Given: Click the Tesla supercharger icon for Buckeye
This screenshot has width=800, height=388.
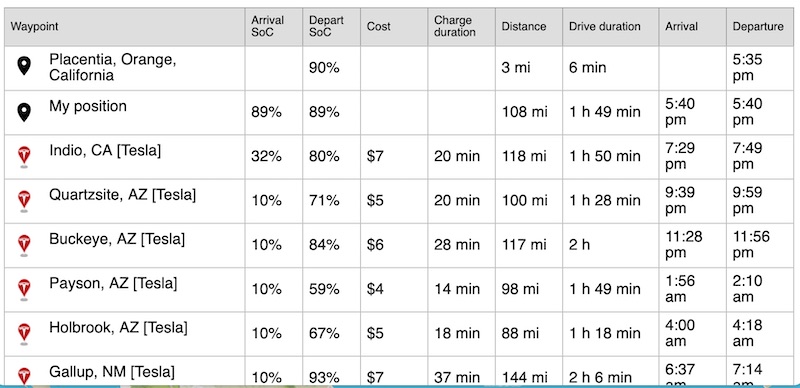Looking at the screenshot, I should [x=24, y=246].
